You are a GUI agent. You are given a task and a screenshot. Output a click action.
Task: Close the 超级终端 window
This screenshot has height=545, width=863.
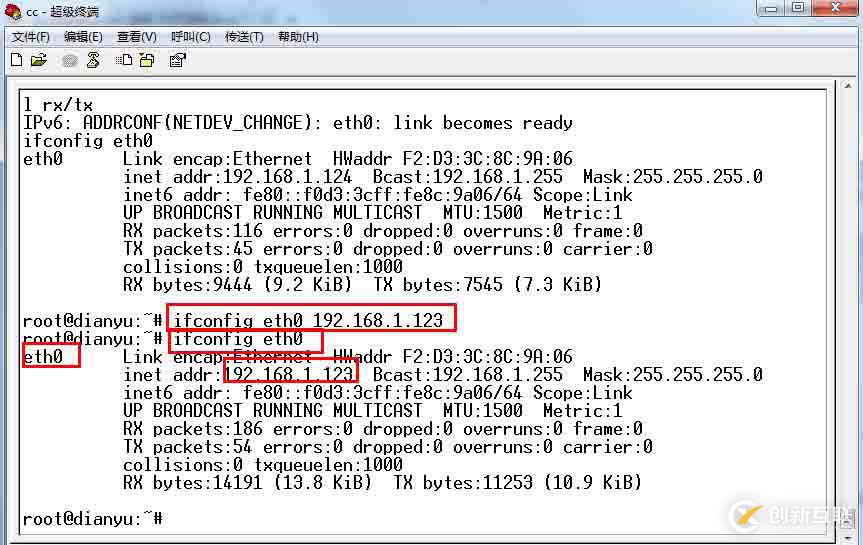pyautogui.click(x=835, y=8)
